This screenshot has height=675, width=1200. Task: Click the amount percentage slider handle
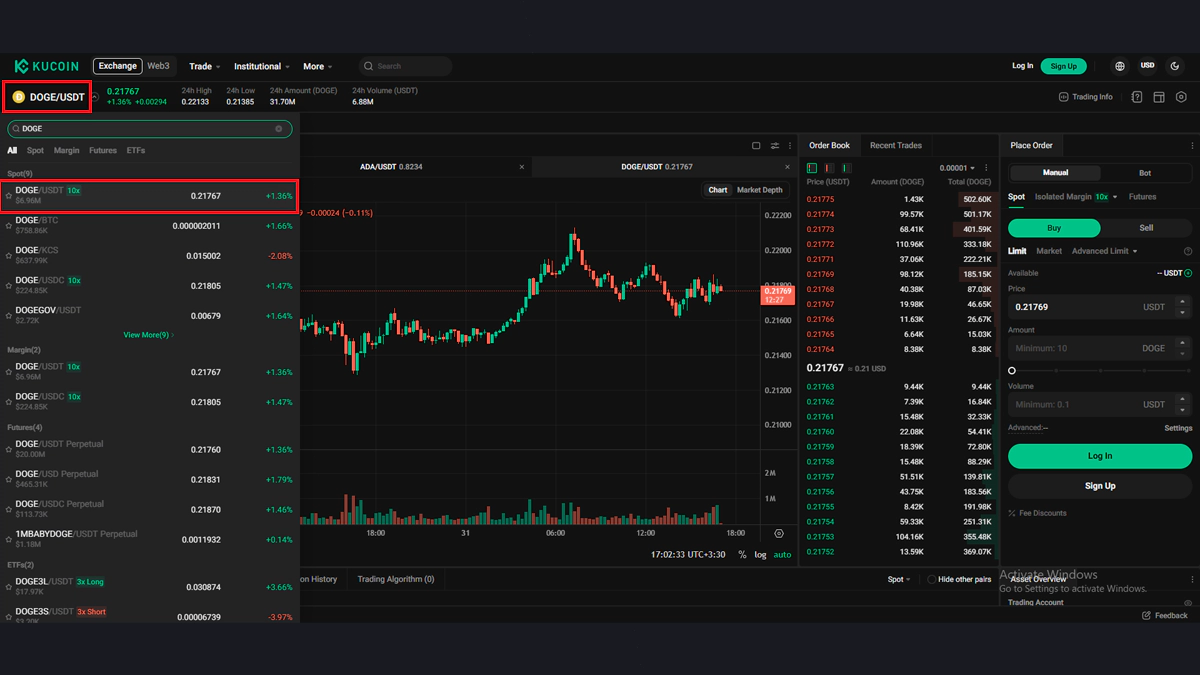pyautogui.click(x=1012, y=371)
